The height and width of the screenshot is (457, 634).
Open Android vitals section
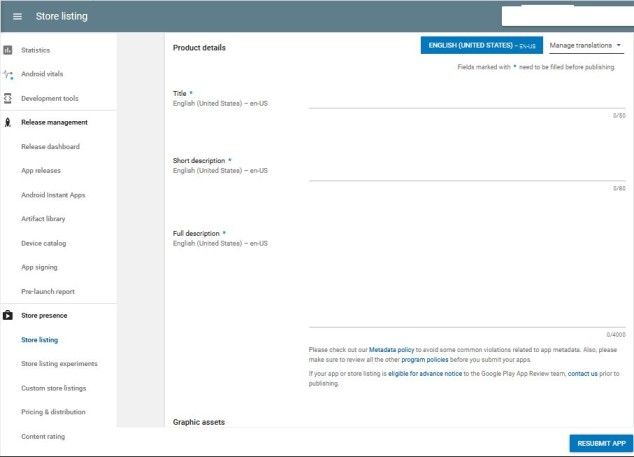point(42,74)
